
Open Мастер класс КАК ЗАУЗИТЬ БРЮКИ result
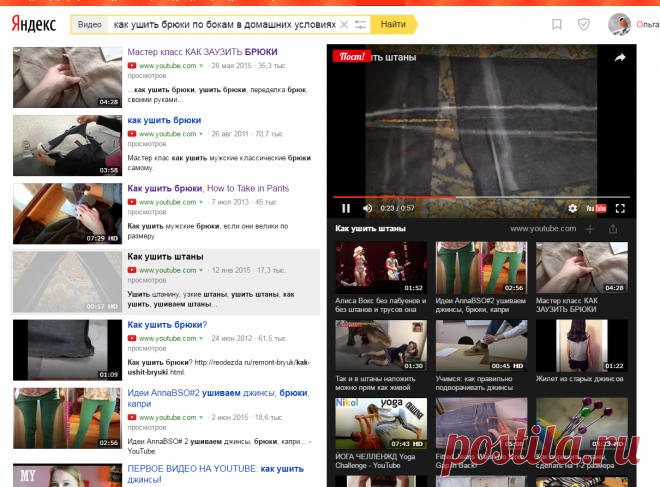coord(202,52)
